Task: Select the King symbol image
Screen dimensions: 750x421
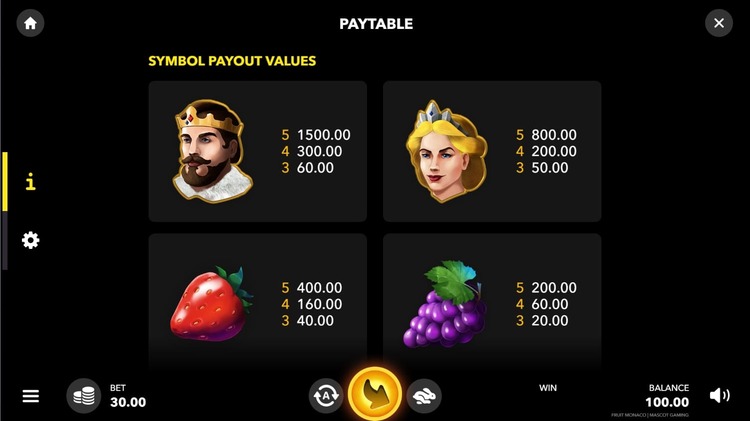Action: click(x=212, y=151)
